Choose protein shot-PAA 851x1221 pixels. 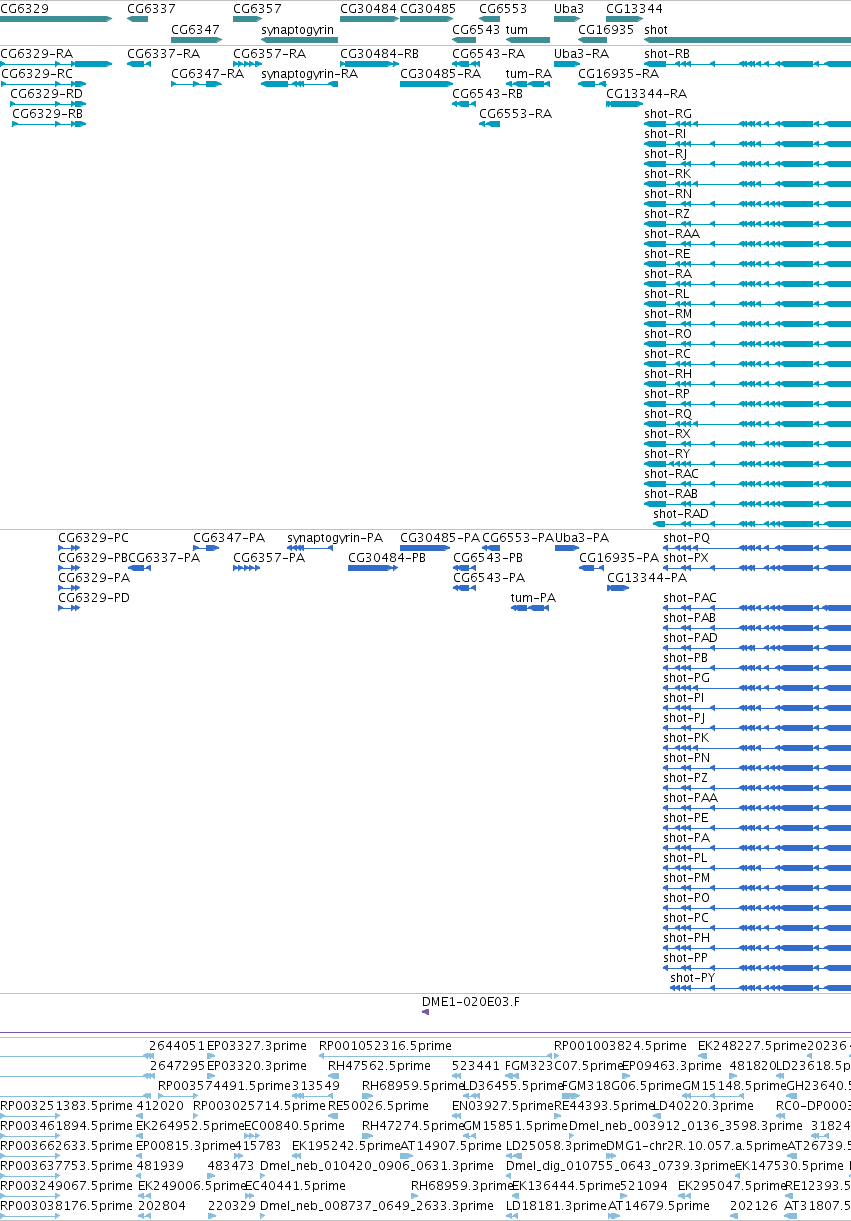click(x=691, y=797)
